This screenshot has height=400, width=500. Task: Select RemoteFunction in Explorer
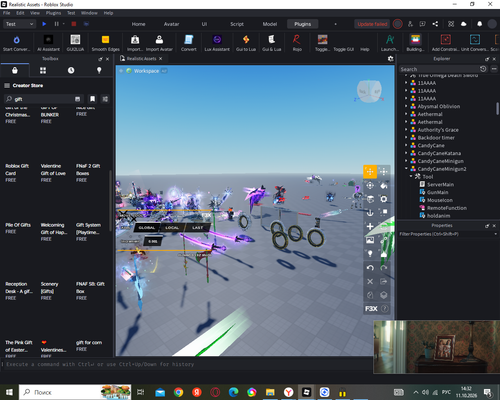(x=447, y=208)
